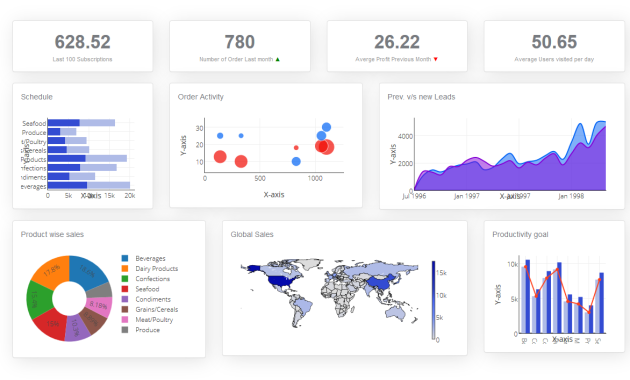The height and width of the screenshot is (380, 630).
Task: Click the Schedule card title
Action: tap(37, 97)
